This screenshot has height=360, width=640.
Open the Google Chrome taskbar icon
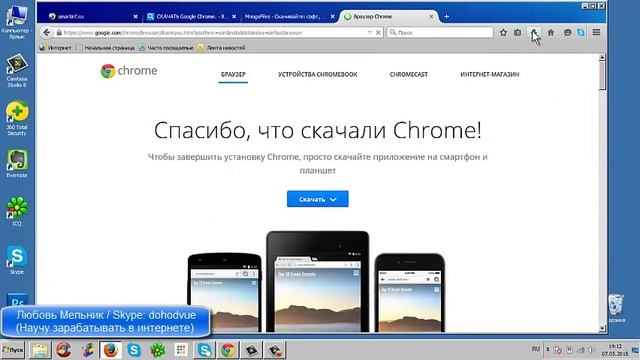click(x=228, y=350)
